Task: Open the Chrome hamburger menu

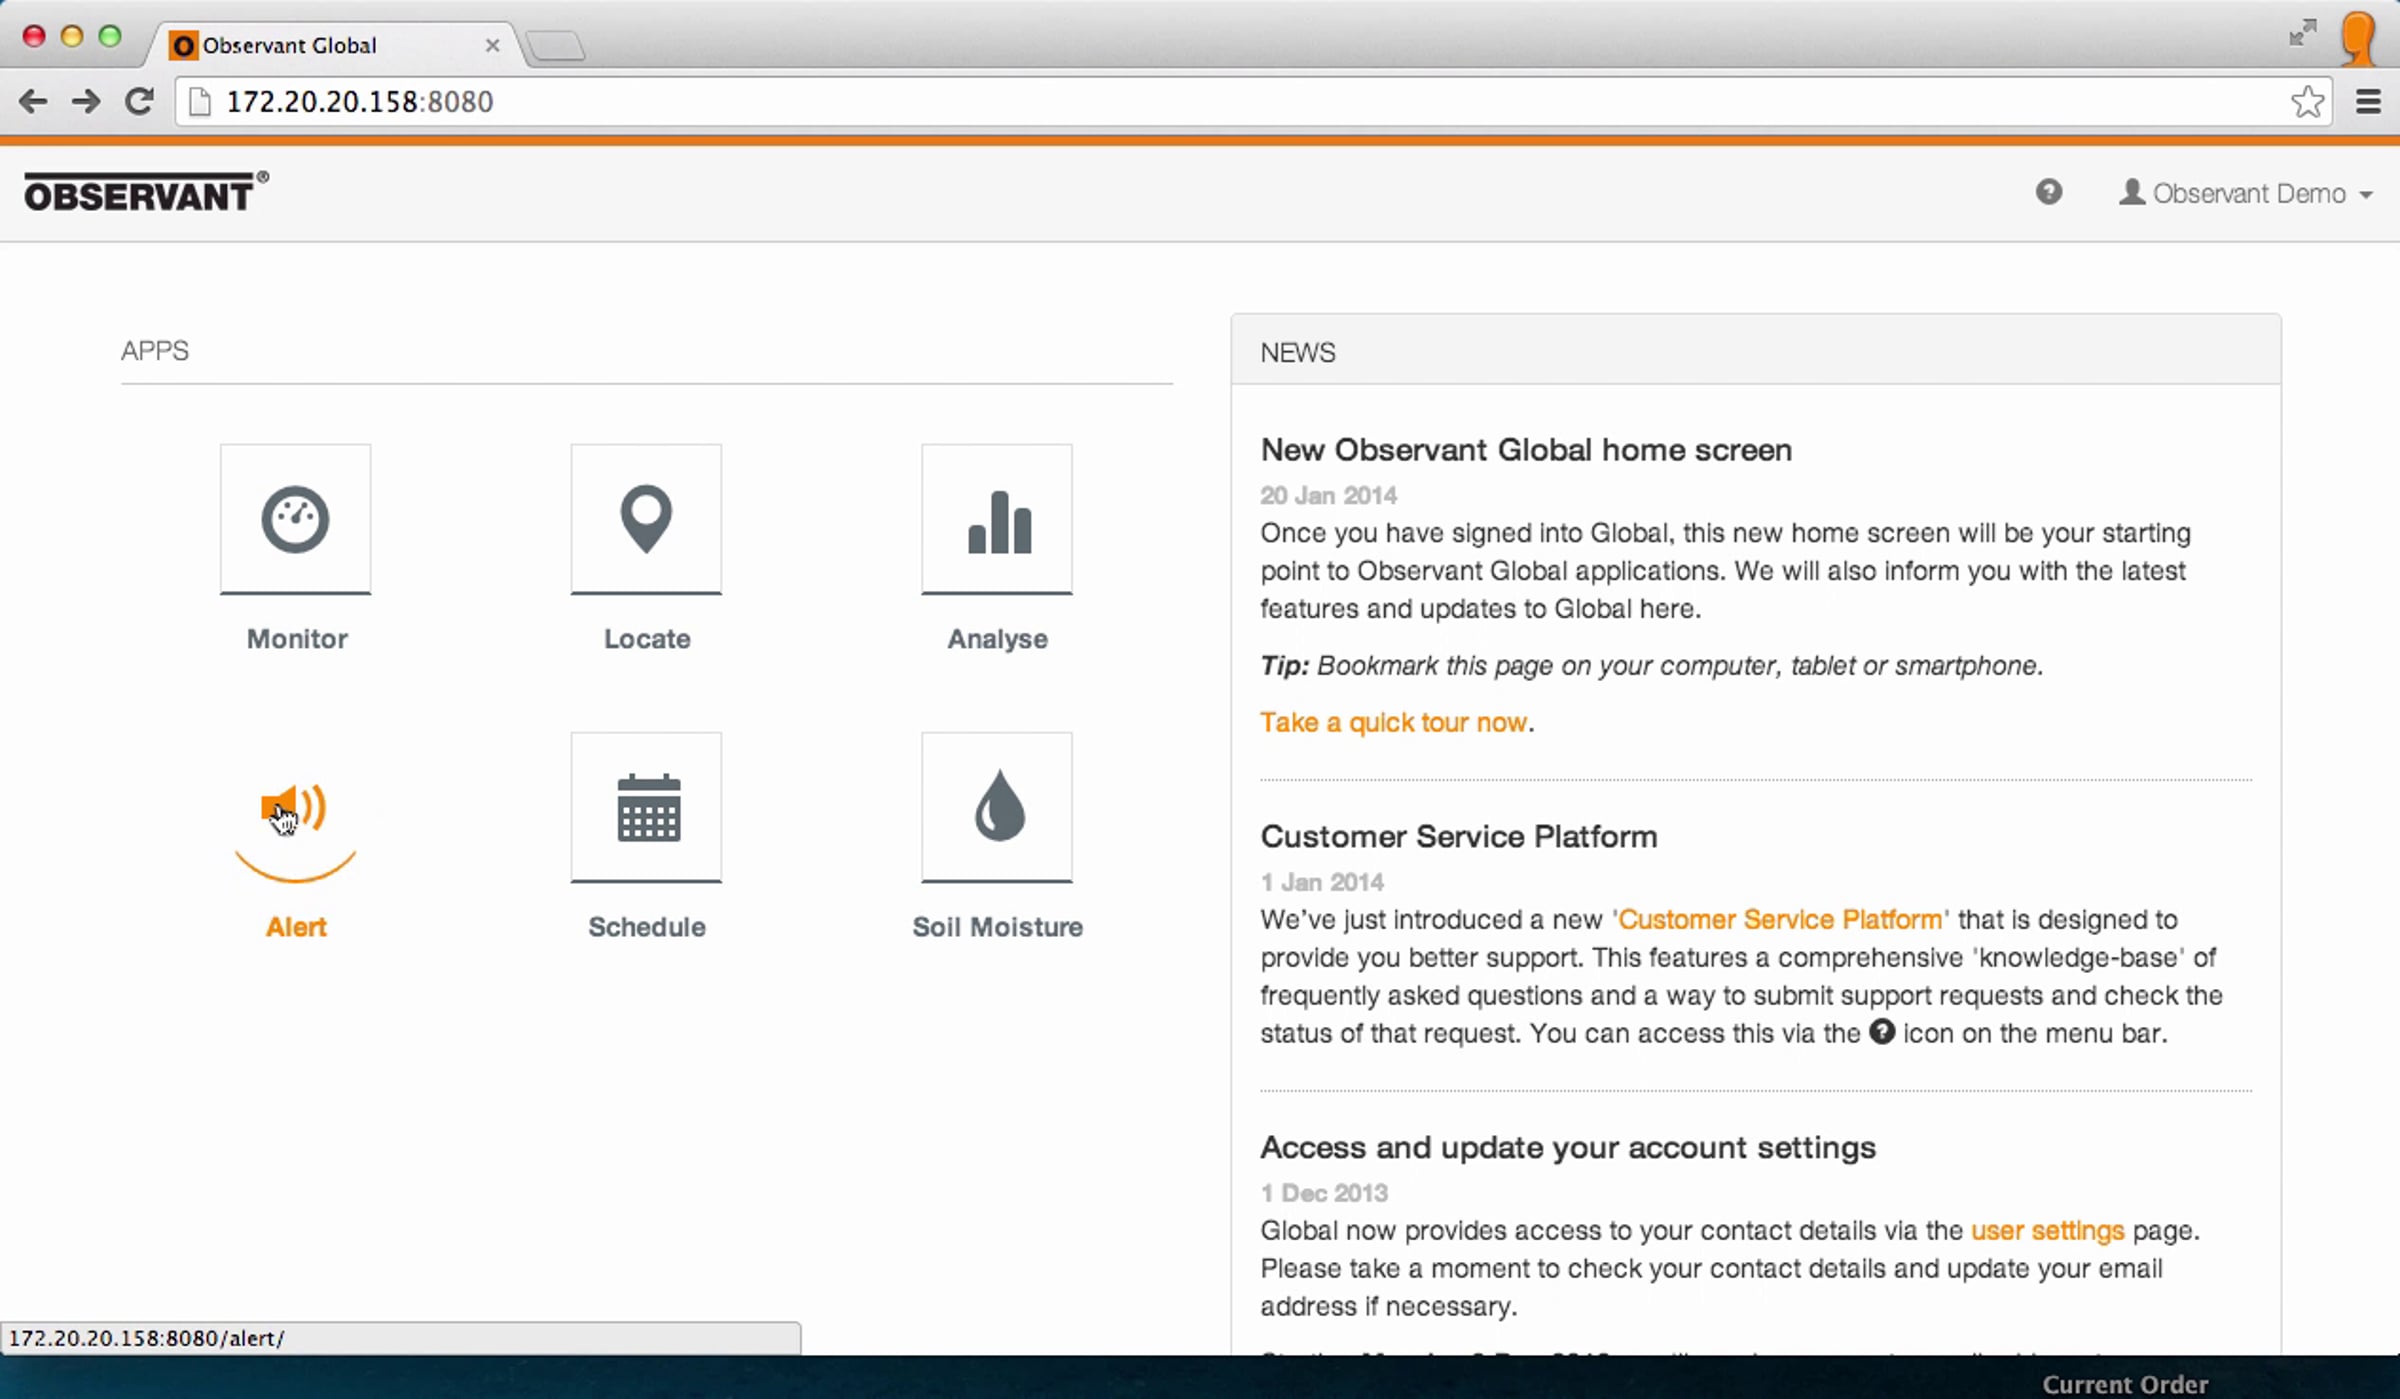Action: (x=2368, y=101)
